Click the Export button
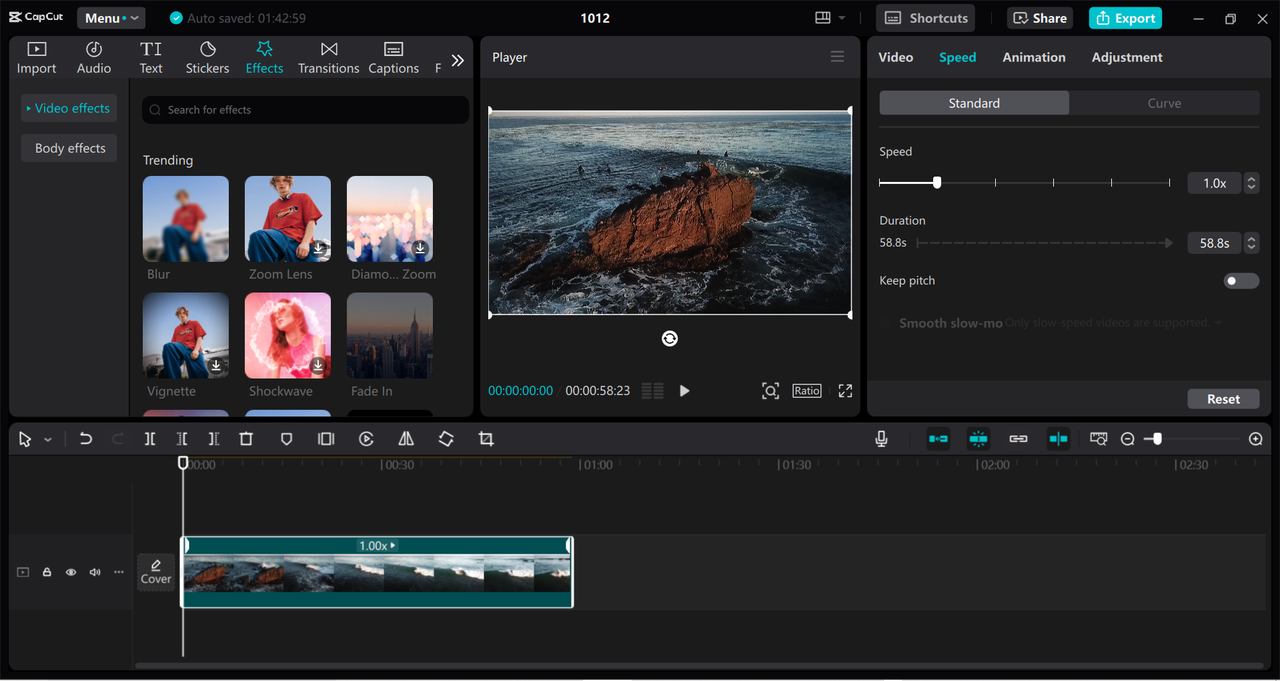 pyautogui.click(x=1125, y=18)
